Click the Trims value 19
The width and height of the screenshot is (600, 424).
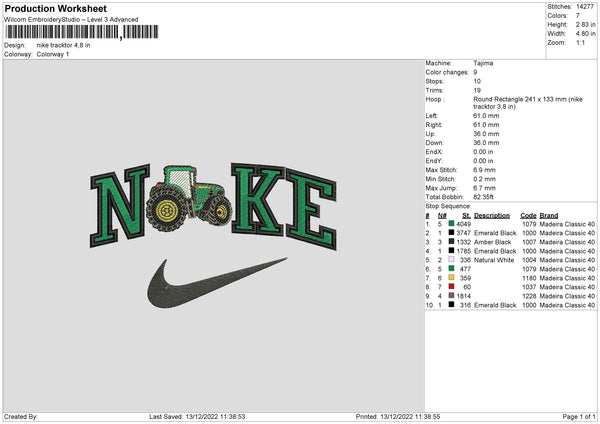pos(477,90)
